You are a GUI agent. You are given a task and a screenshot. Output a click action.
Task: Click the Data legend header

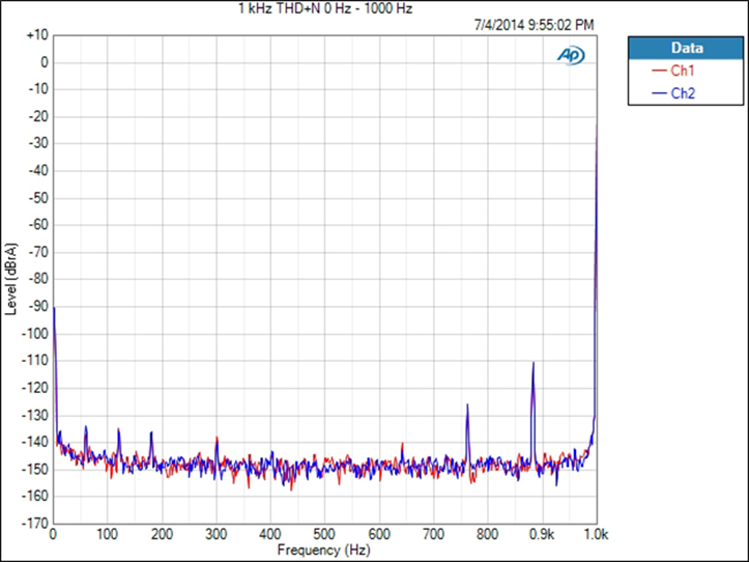pos(685,47)
